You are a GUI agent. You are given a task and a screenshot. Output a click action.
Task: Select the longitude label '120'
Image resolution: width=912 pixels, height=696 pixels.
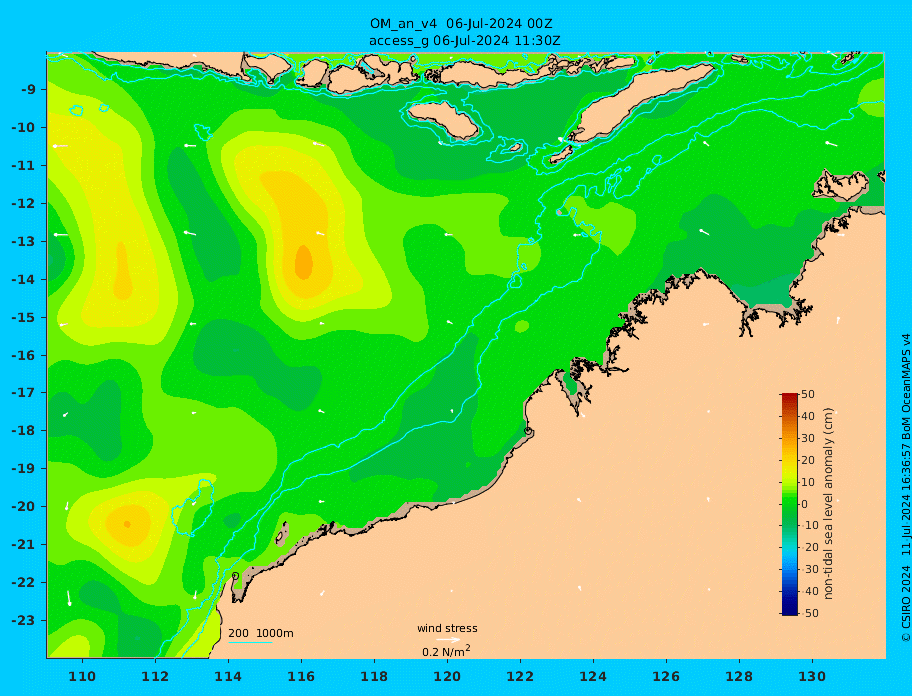tap(447, 676)
